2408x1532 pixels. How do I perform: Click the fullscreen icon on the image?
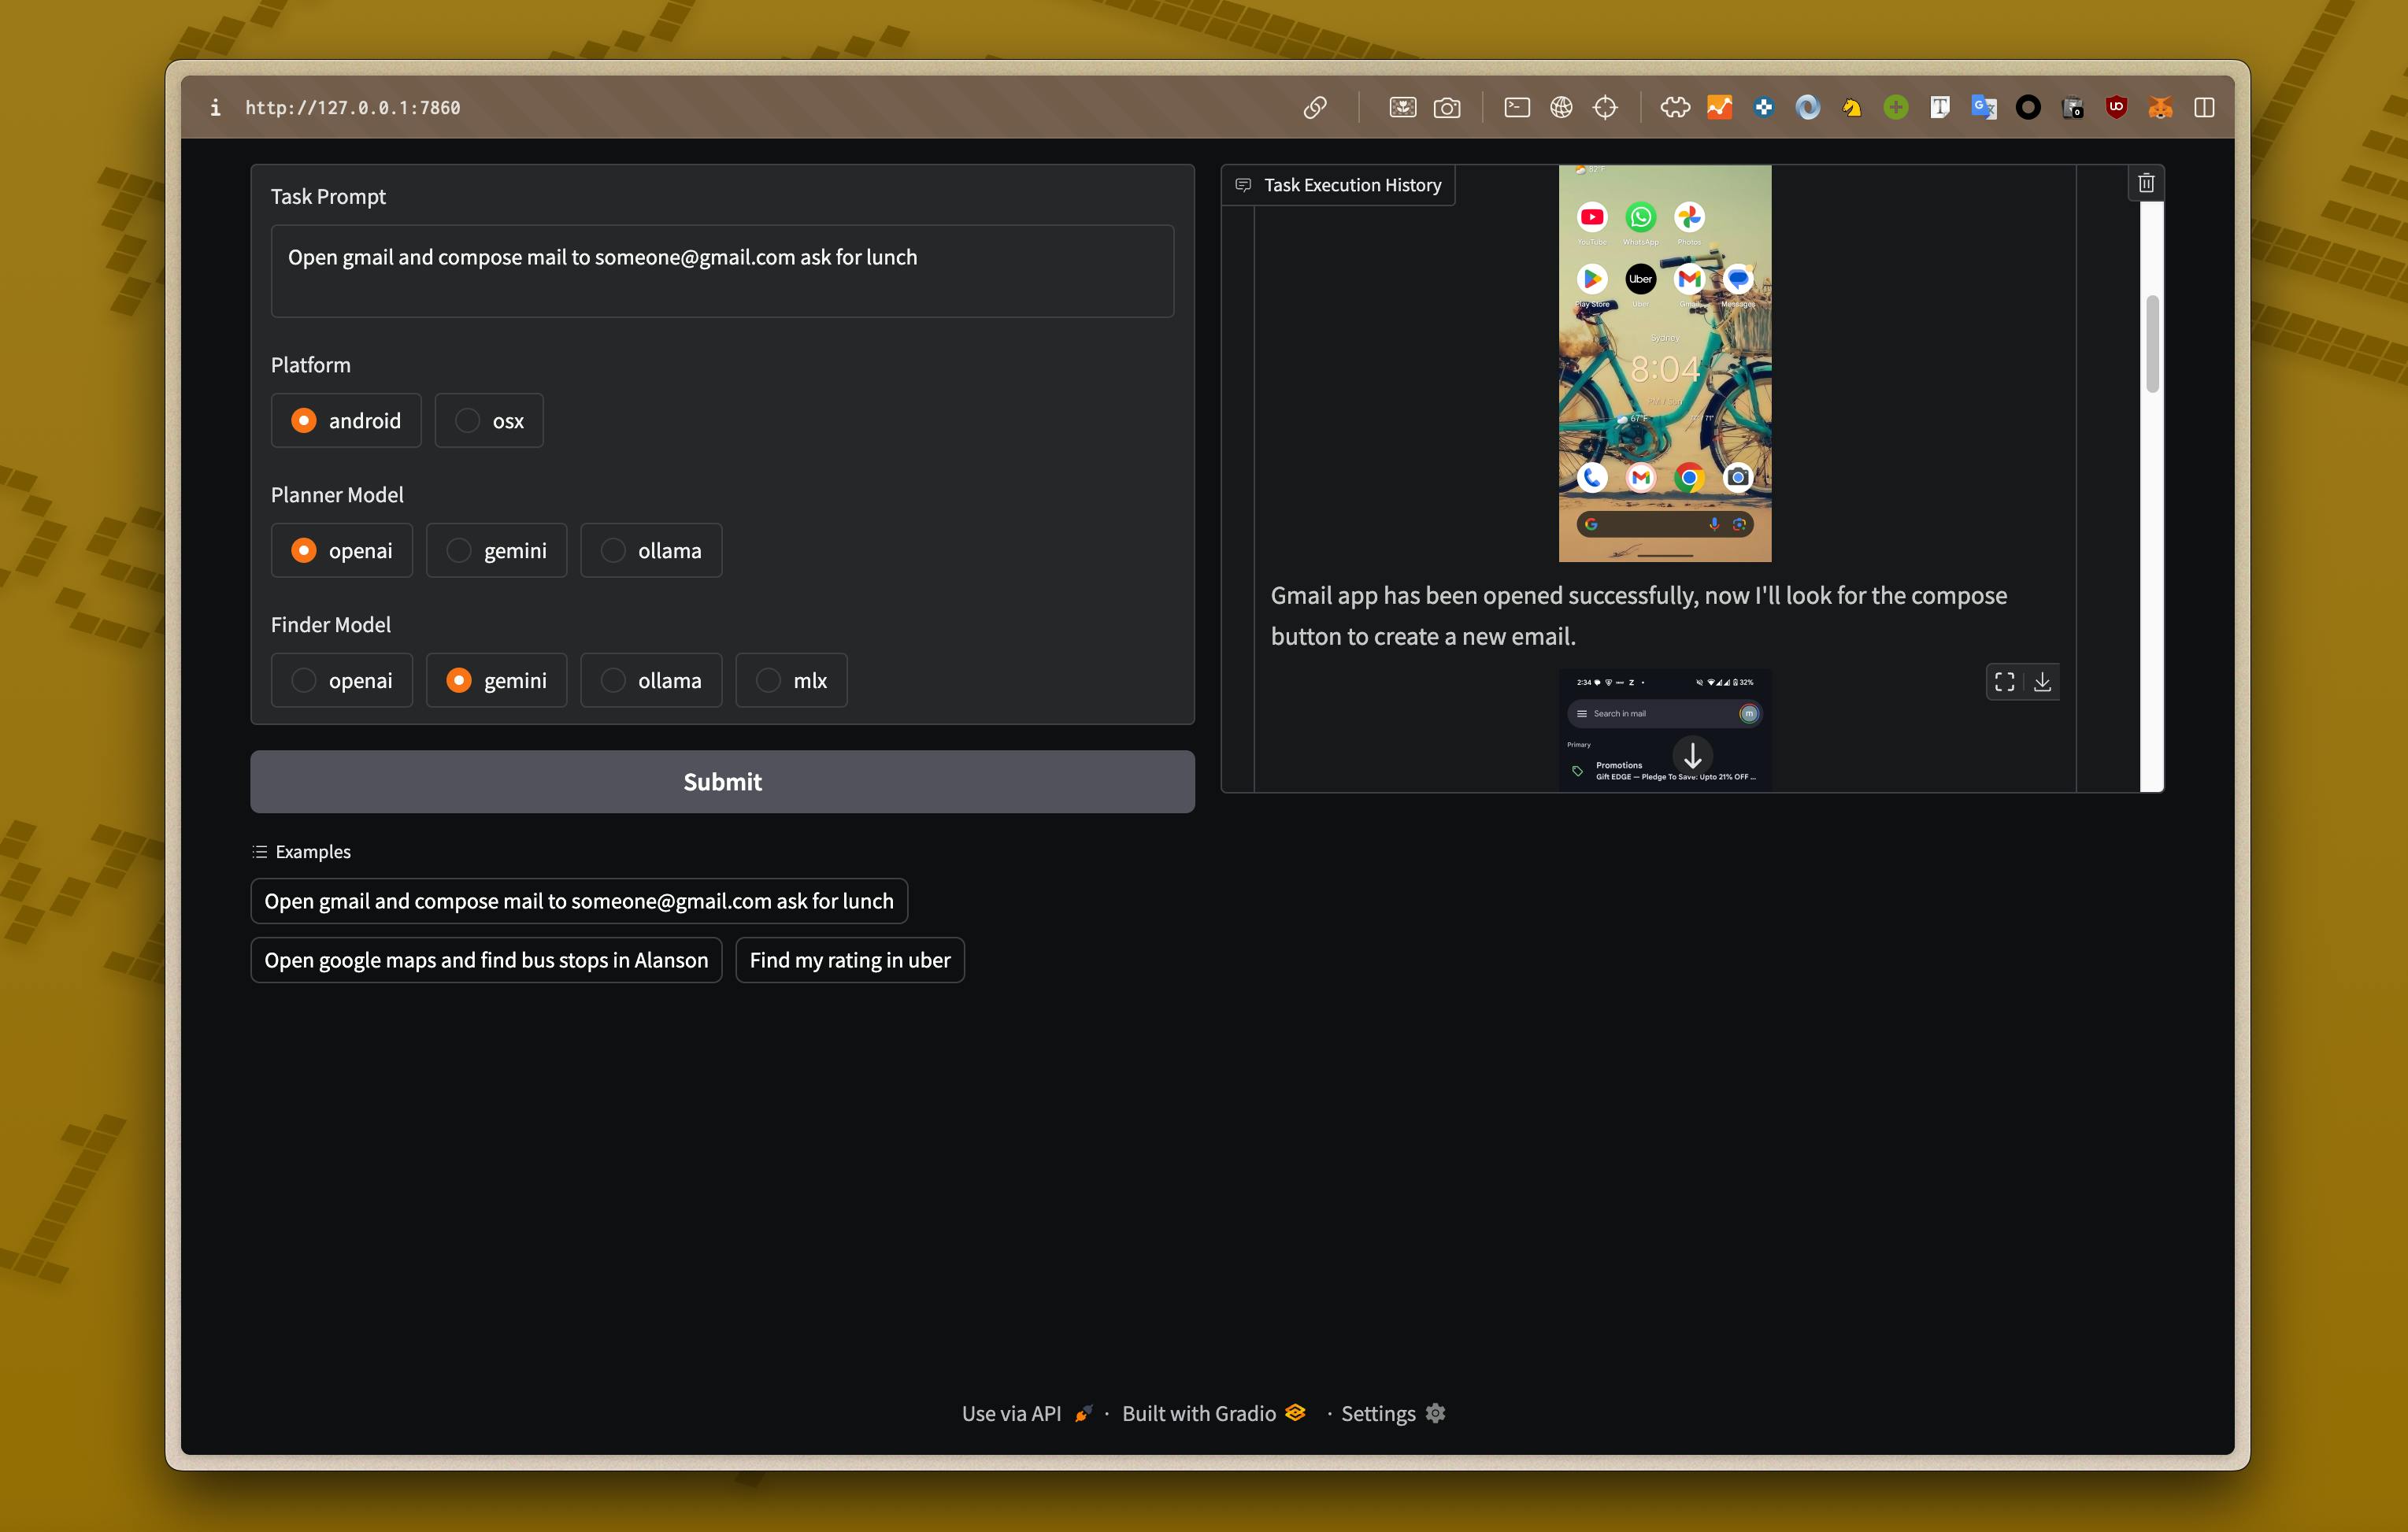coord(2004,682)
